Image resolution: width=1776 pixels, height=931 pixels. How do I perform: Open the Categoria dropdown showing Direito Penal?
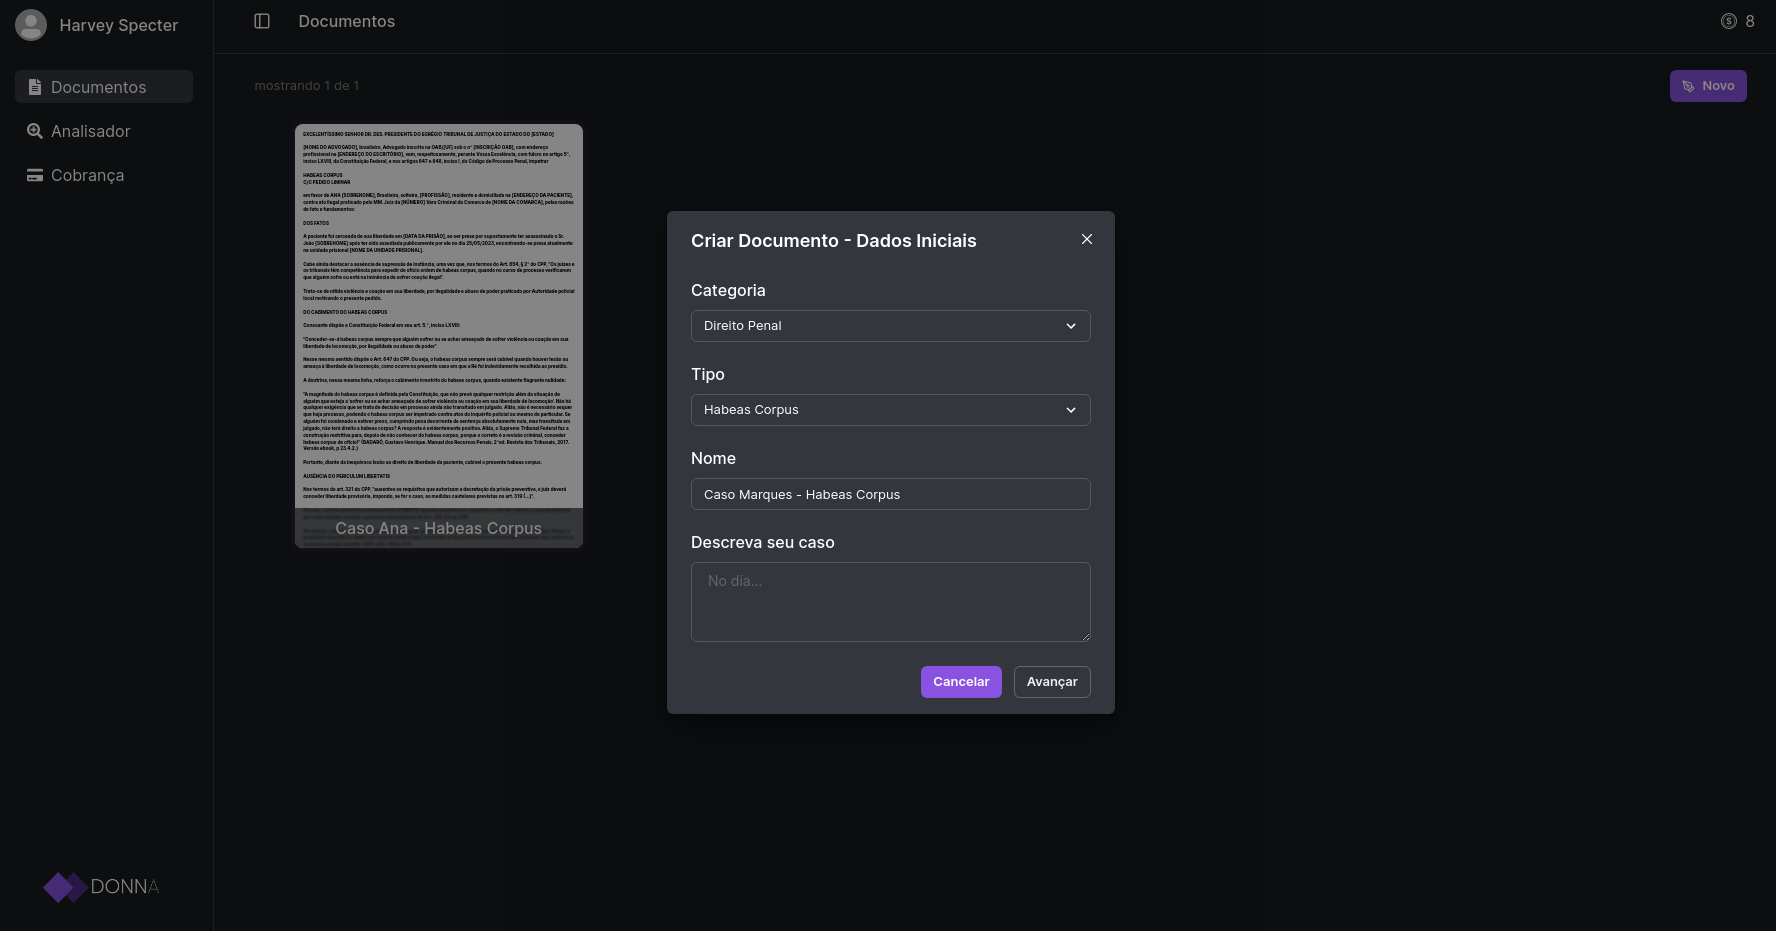tap(890, 326)
